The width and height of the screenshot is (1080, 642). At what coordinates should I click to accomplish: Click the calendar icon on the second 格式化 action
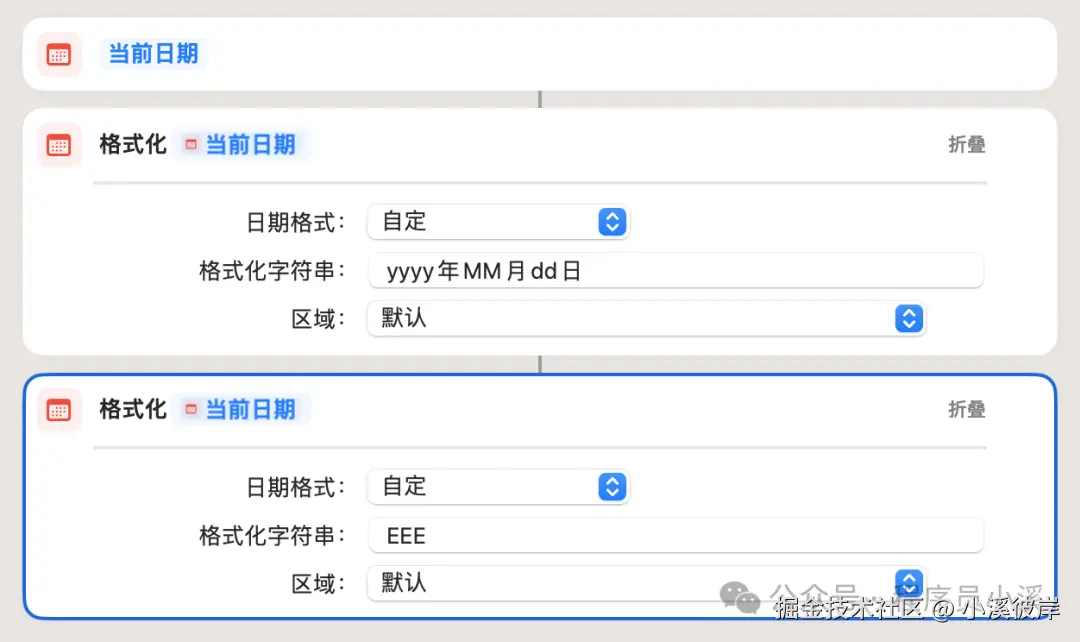pyautogui.click(x=59, y=410)
